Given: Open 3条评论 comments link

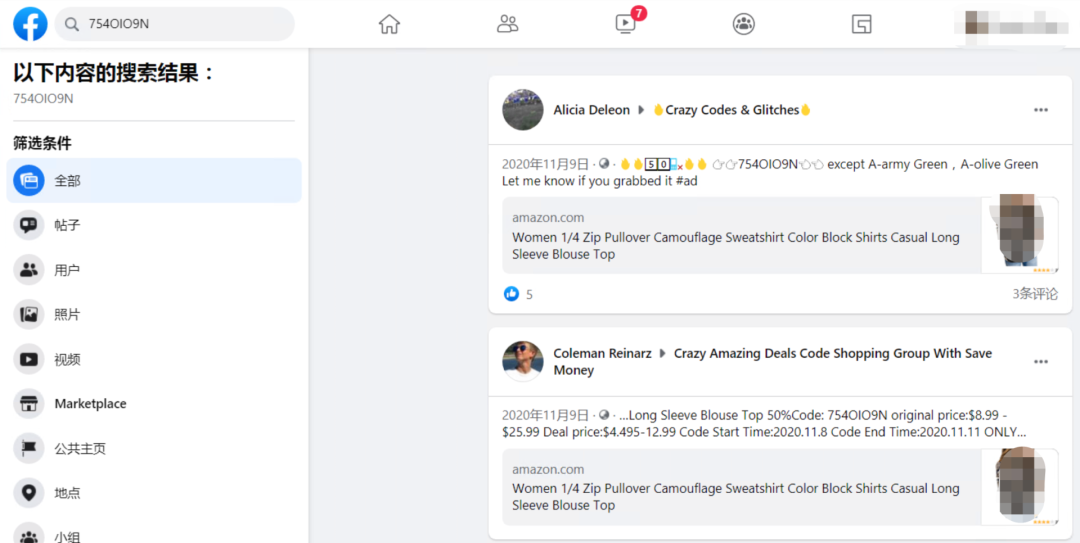Looking at the screenshot, I should coord(1035,294).
